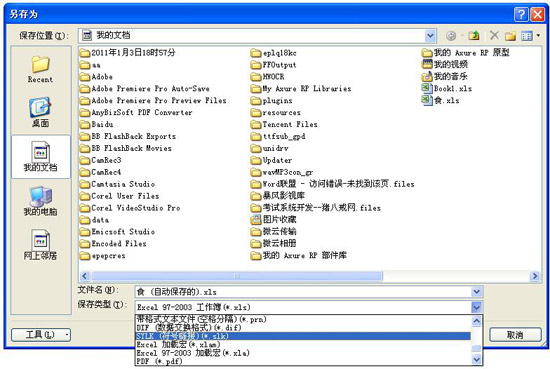Click the horizontal scrollbar thumb in file list
The image size is (550, 369).
coord(237,276)
